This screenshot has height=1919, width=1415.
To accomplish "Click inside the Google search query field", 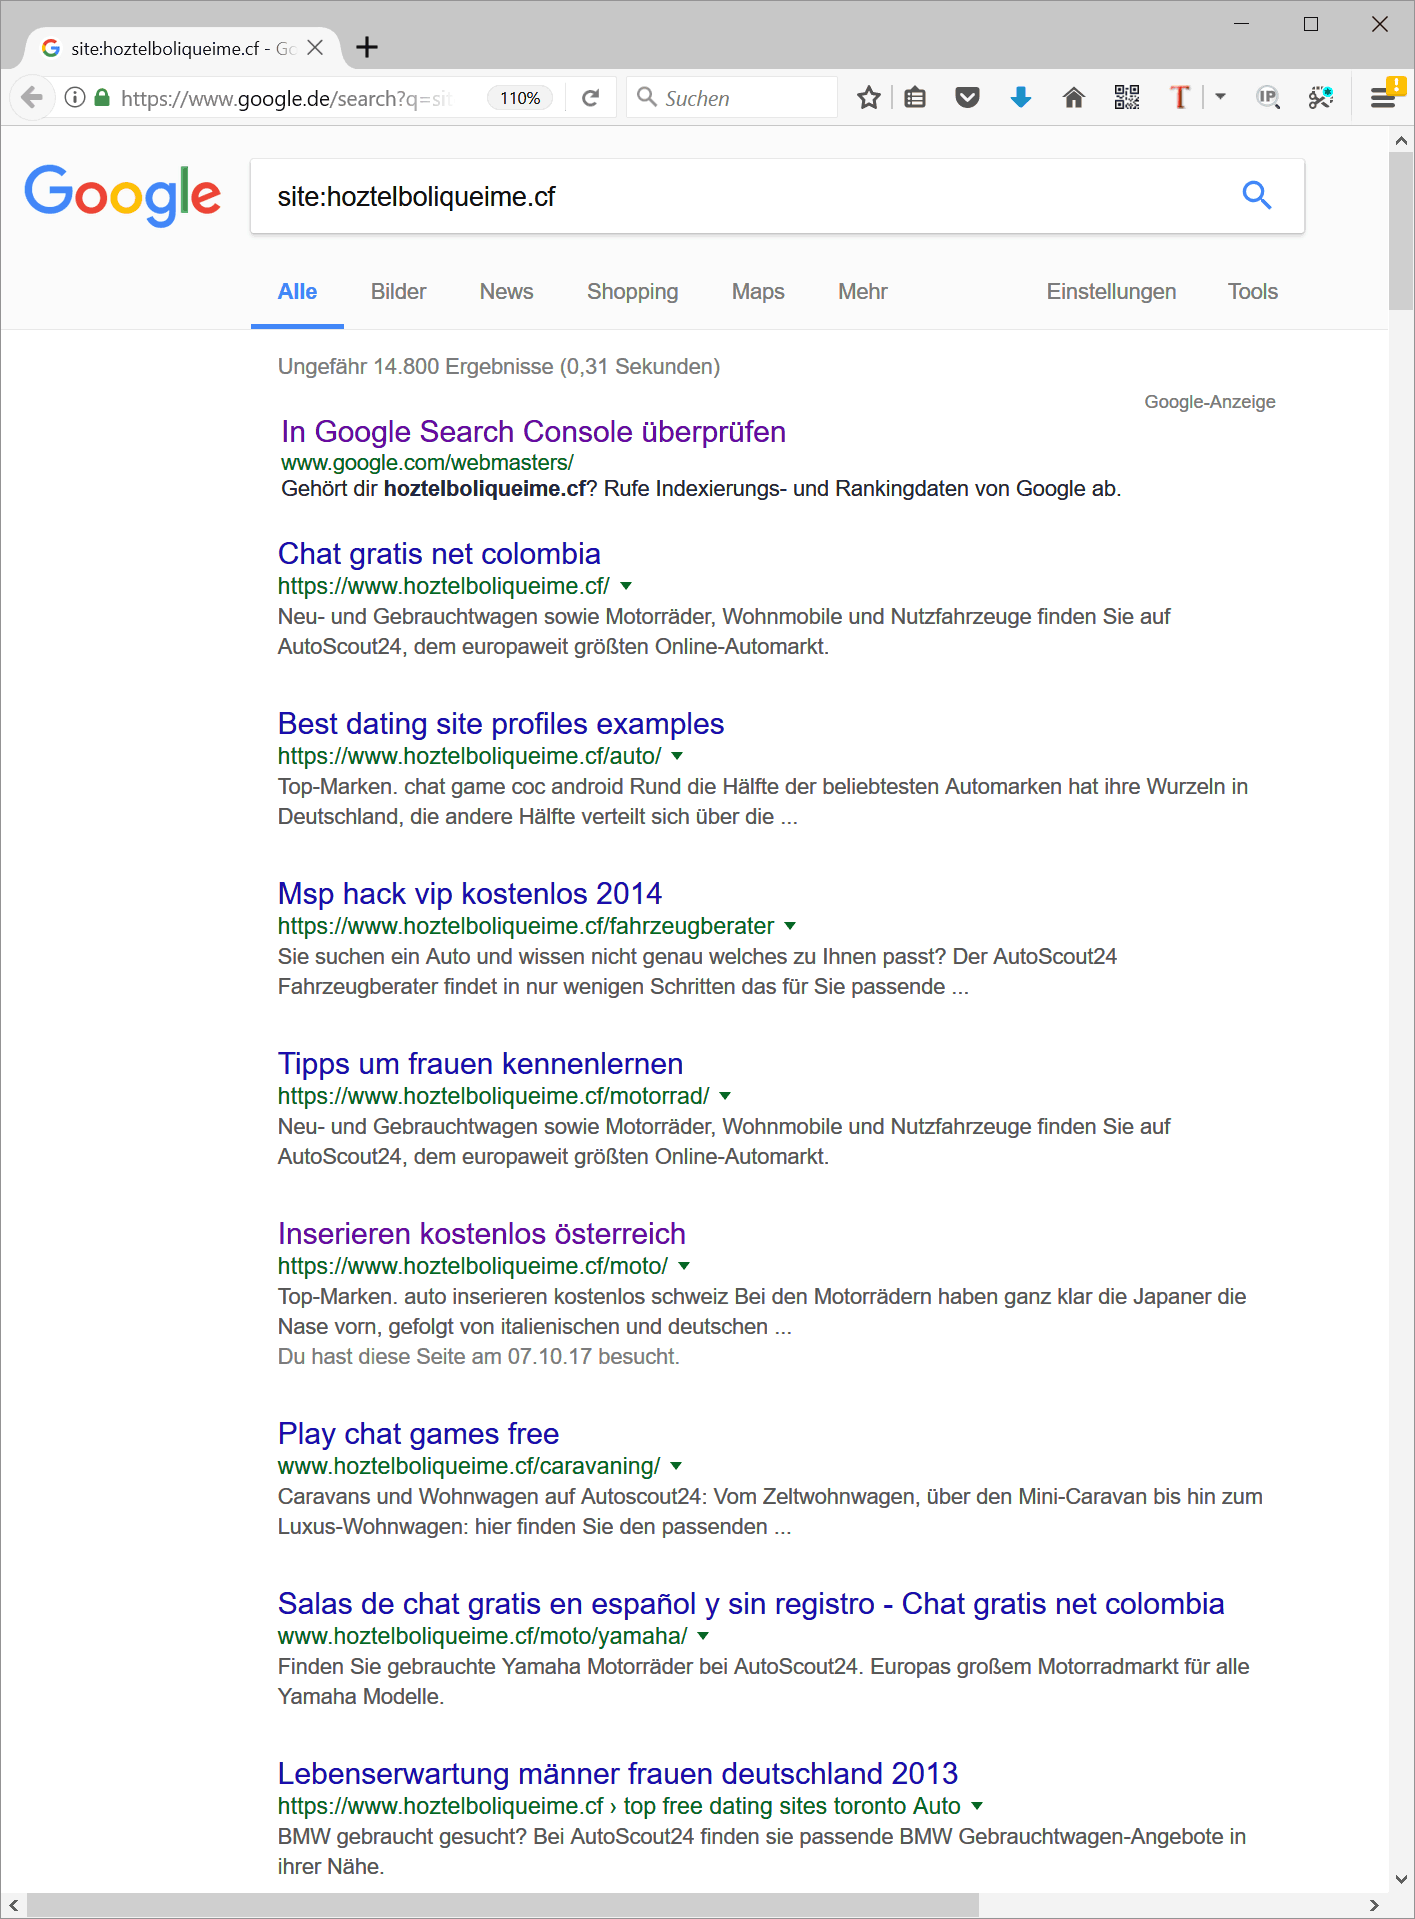I will click(x=740, y=196).
